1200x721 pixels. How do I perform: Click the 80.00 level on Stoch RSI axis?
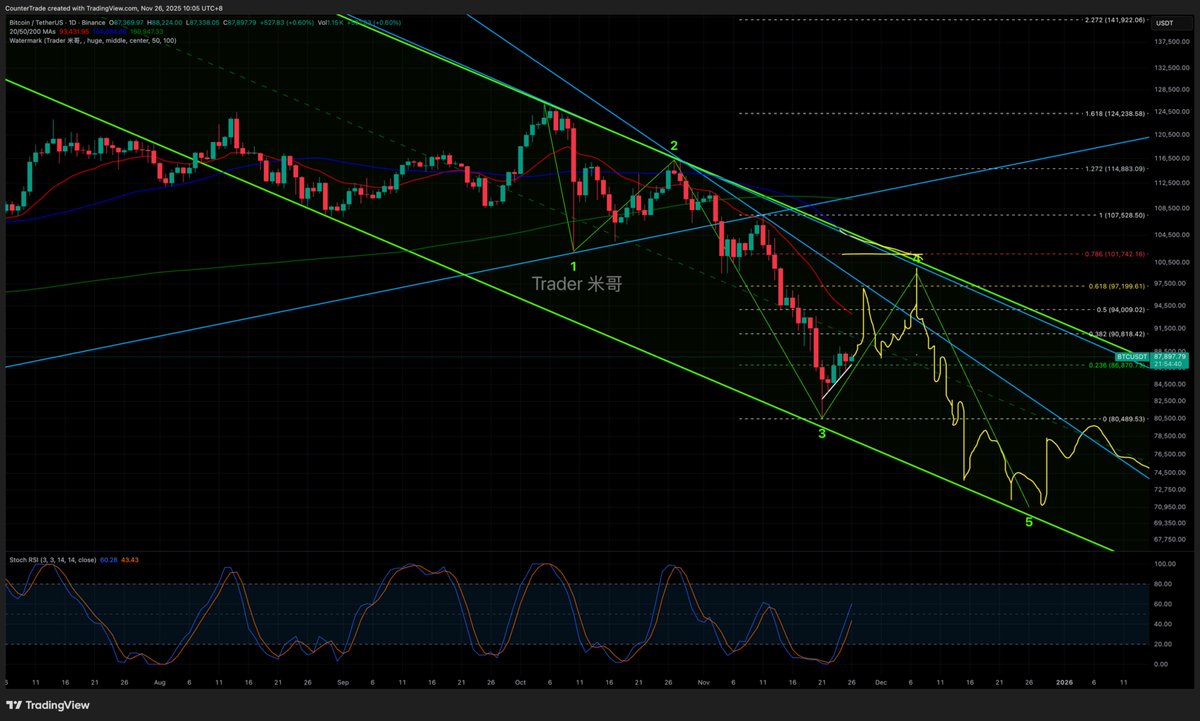(1163, 584)
